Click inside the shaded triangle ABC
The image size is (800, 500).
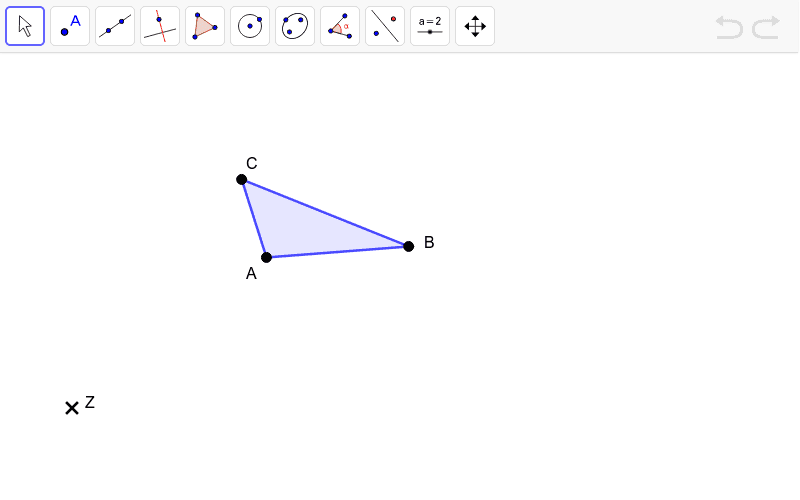306,230
